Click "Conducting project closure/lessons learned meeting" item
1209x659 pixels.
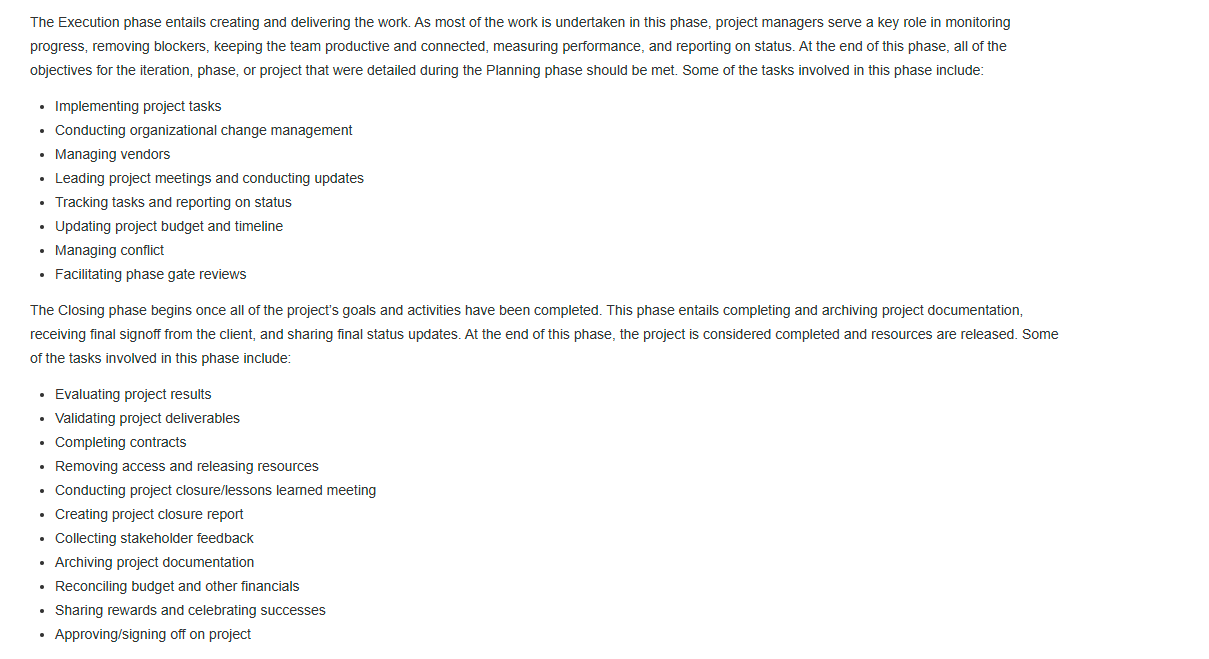coord(215,490)
